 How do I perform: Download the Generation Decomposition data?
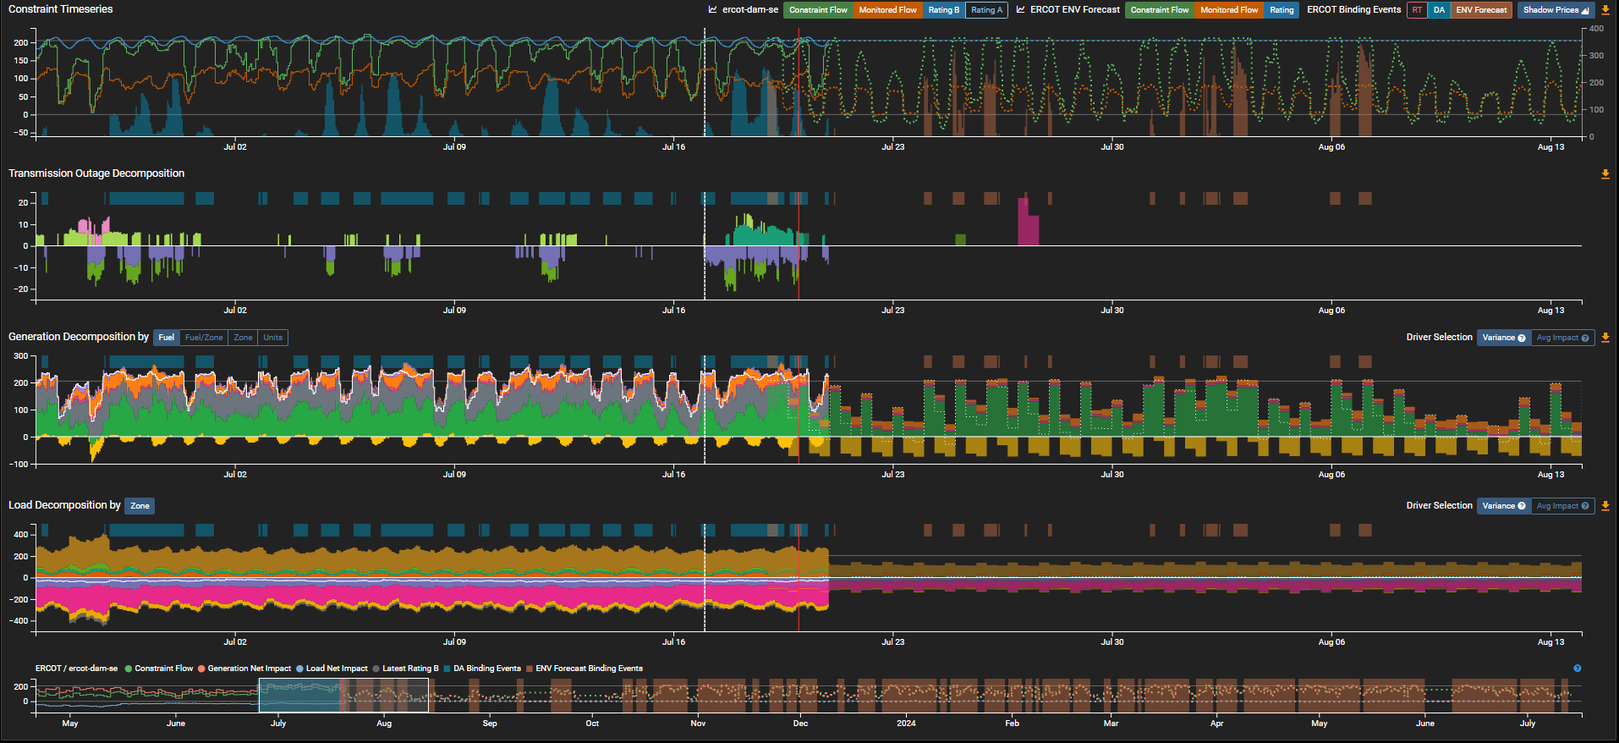coord(1605,338)
